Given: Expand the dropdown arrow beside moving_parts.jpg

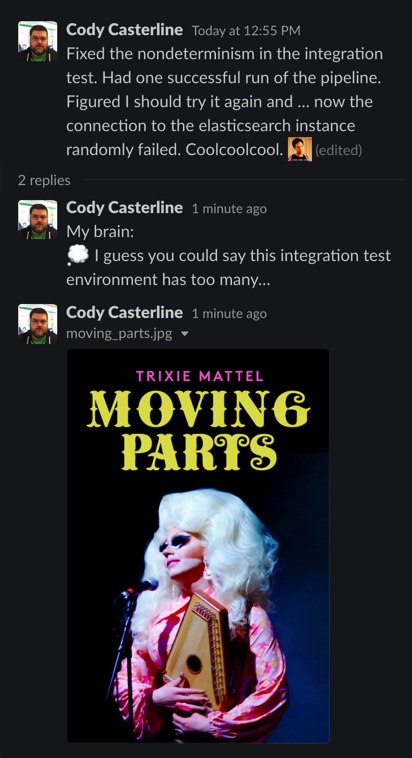Looking at the screenshot, I should [x=184, y=334].
